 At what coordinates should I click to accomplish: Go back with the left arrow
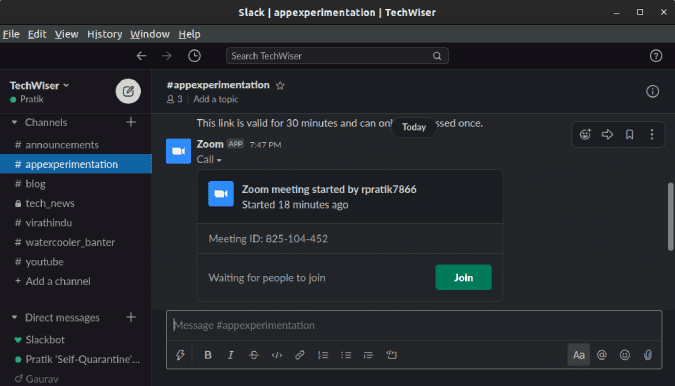coord(141,56)
